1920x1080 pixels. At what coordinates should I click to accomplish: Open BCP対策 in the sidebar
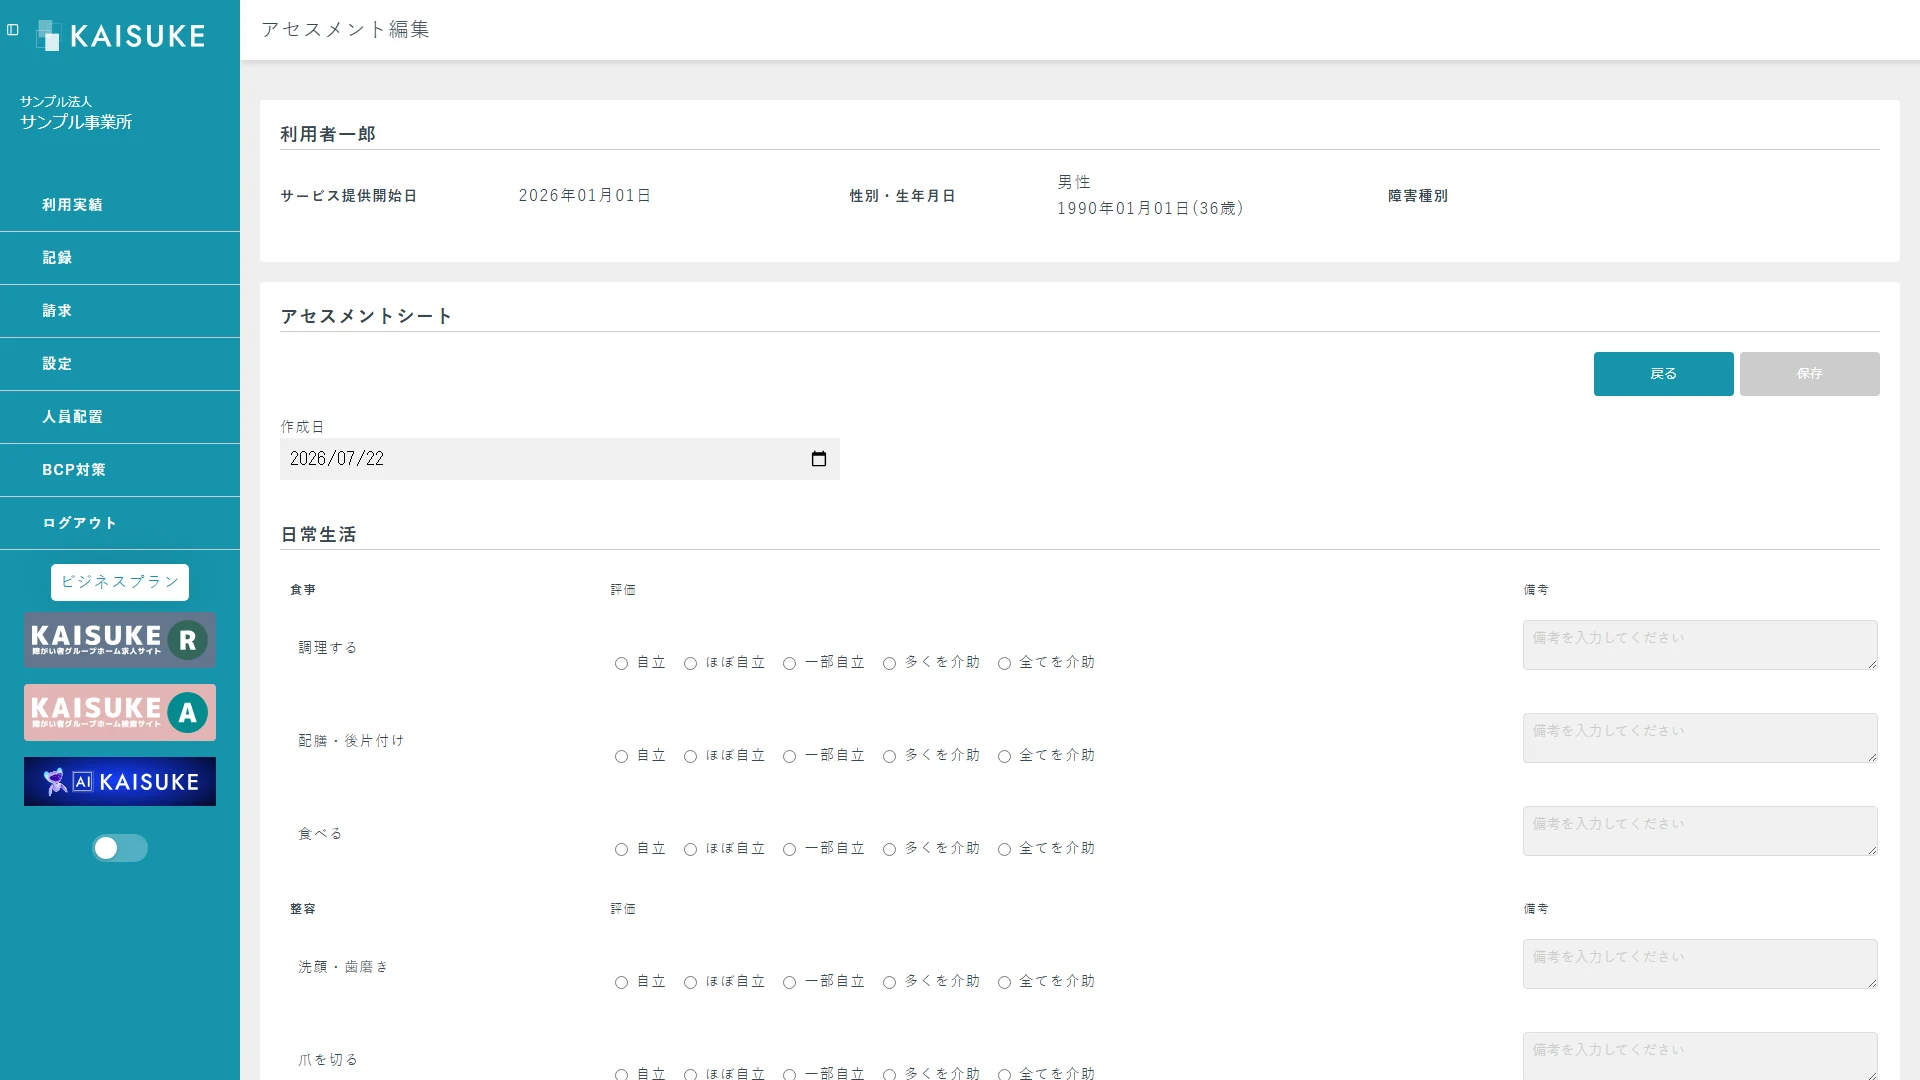[120, 470]
